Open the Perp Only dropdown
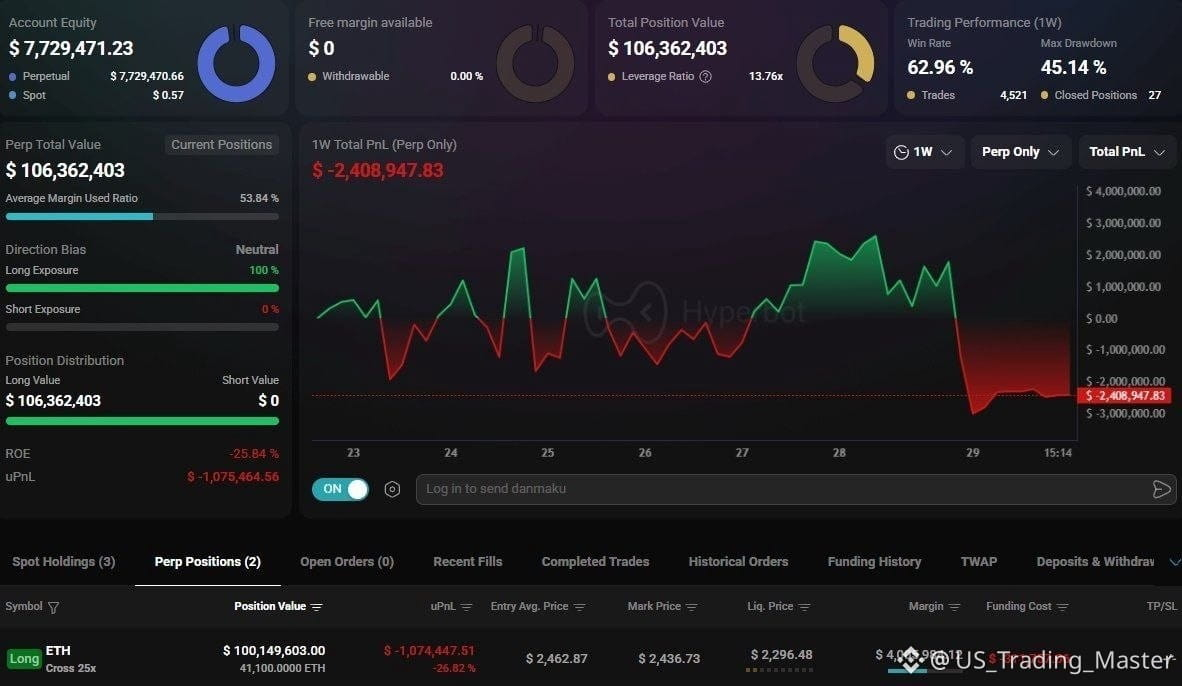The height and width of the screenshot is (686, 1182). coord(1021,152)
